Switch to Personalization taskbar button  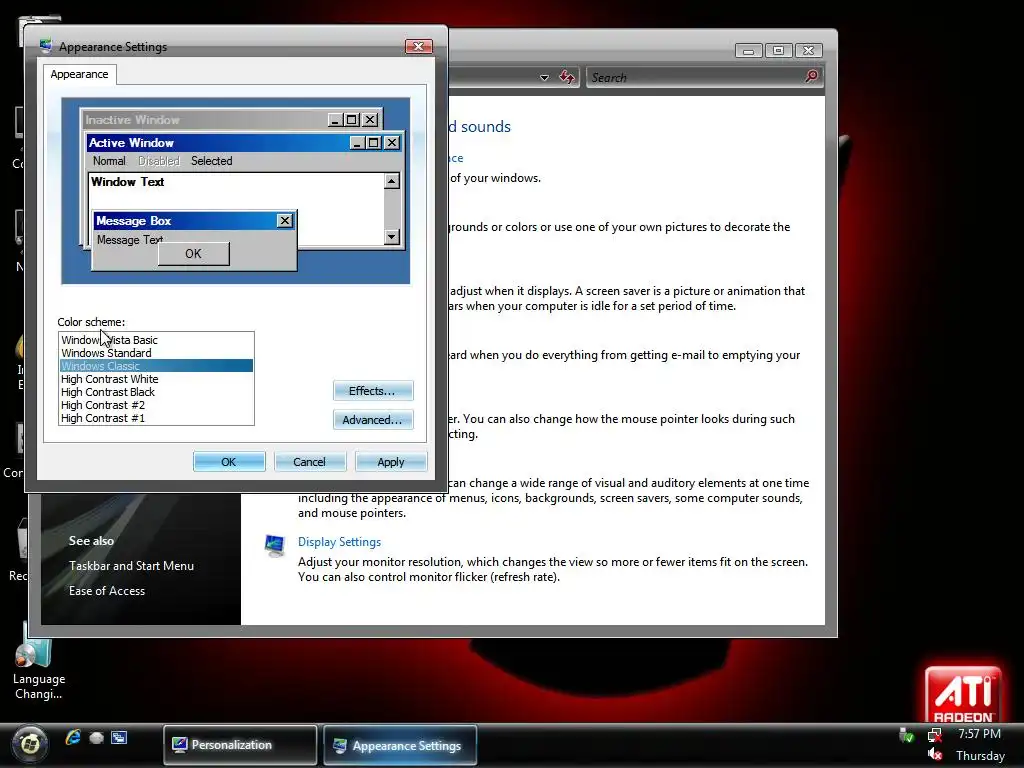click(x=240, y=744)
